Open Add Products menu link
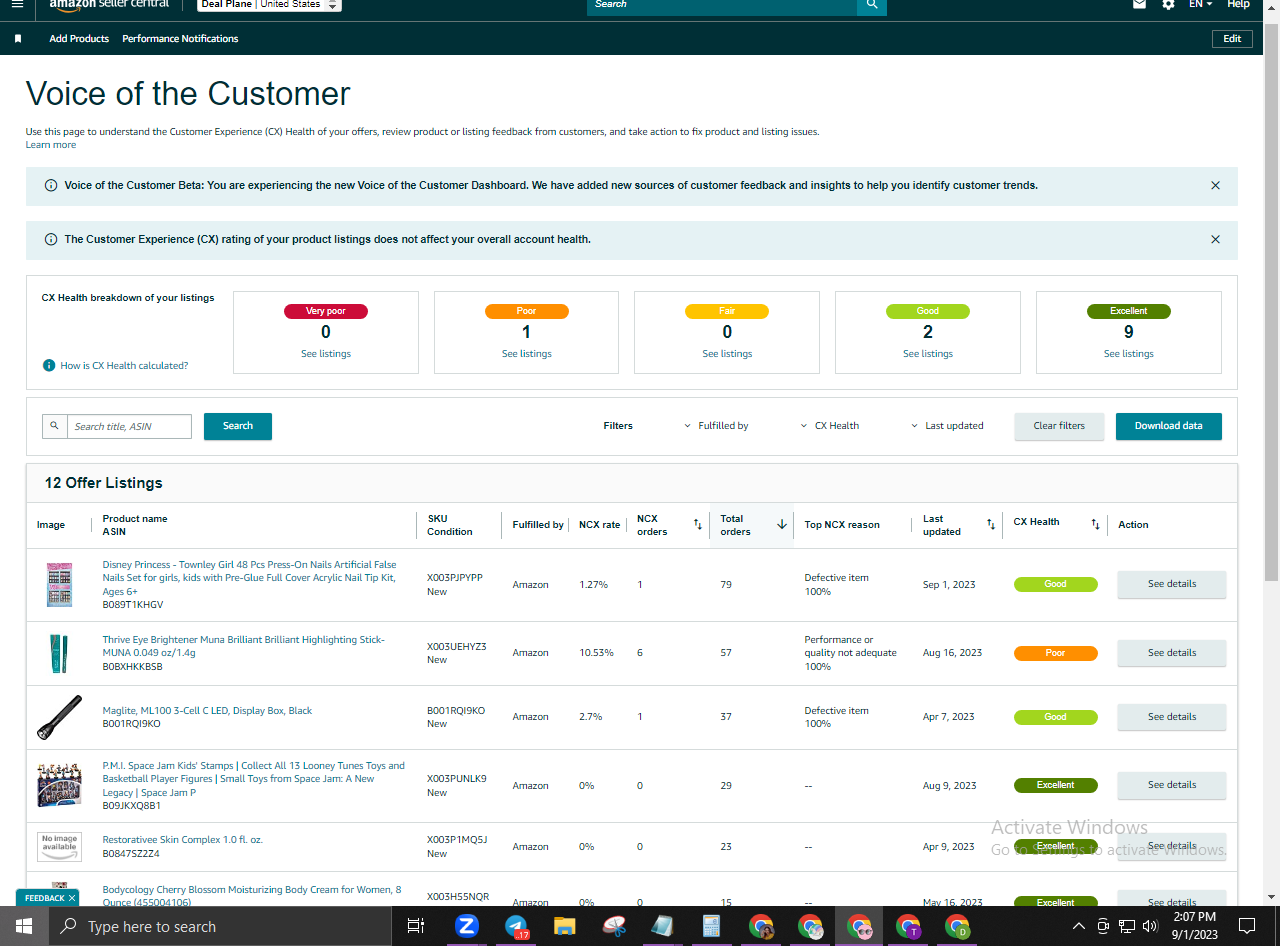This screenshot has height=946, width=1280. point(79,39)
